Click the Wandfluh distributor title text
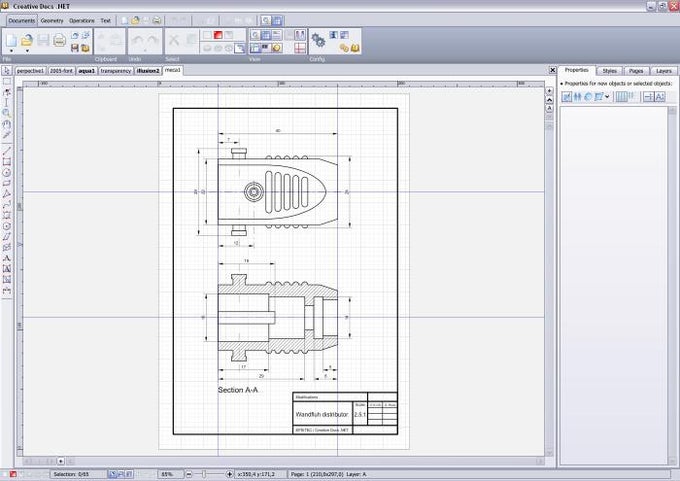This screenshot has width=680, height=481. coord(321,414)
